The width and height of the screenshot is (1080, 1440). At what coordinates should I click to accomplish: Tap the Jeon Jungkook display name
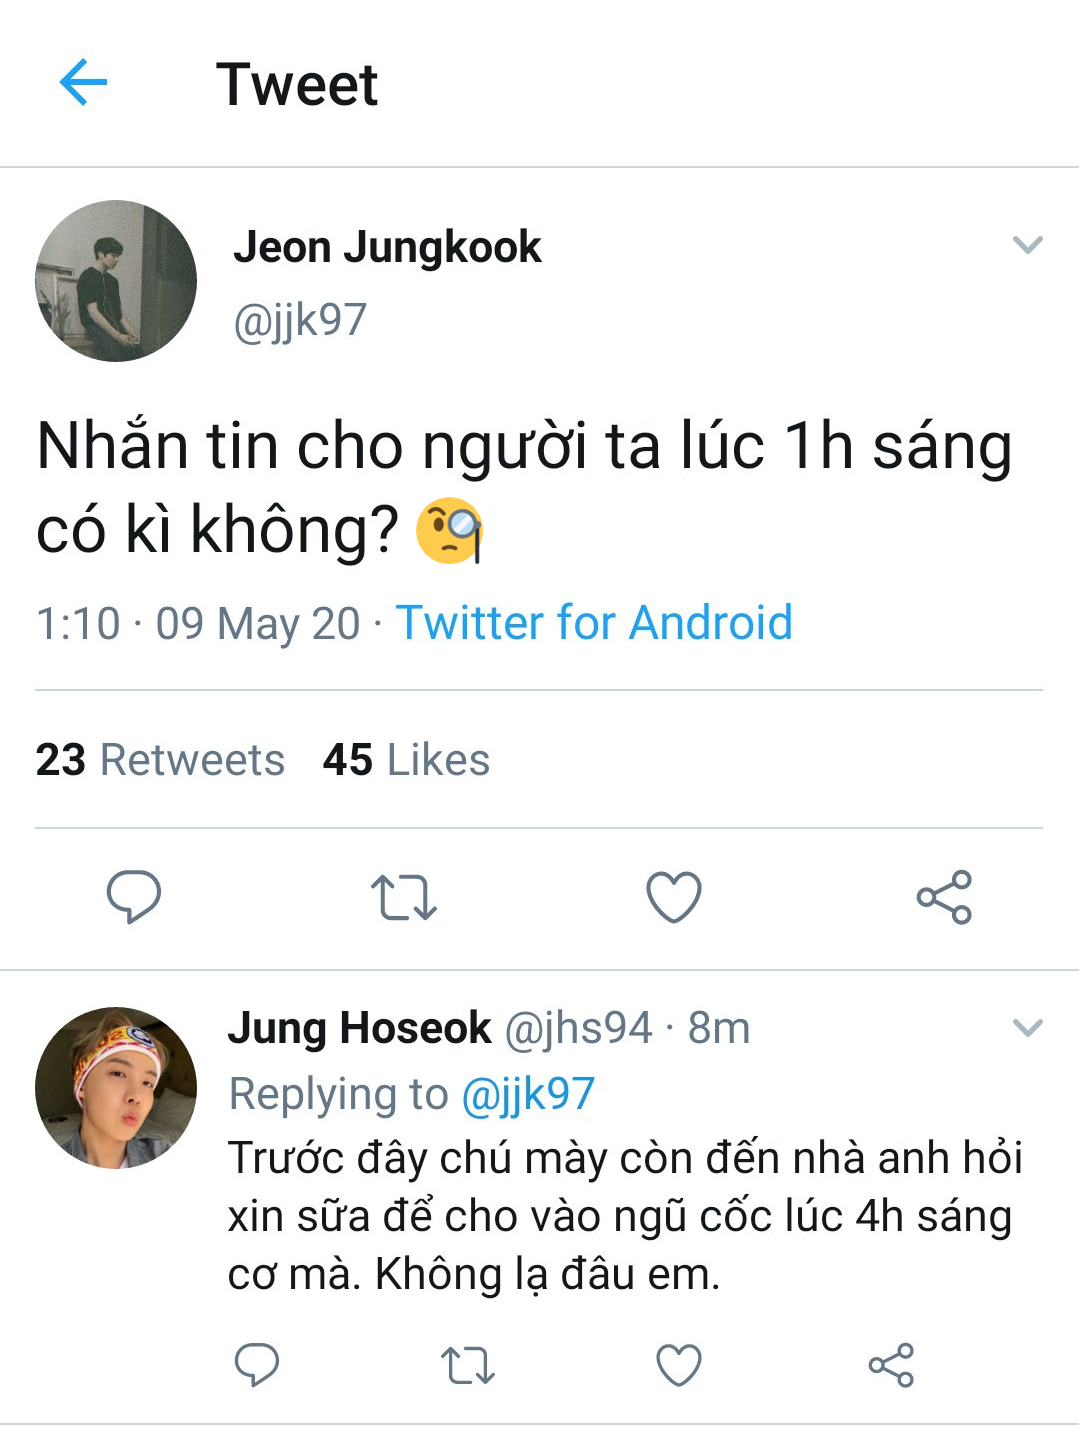pos(387,247)
